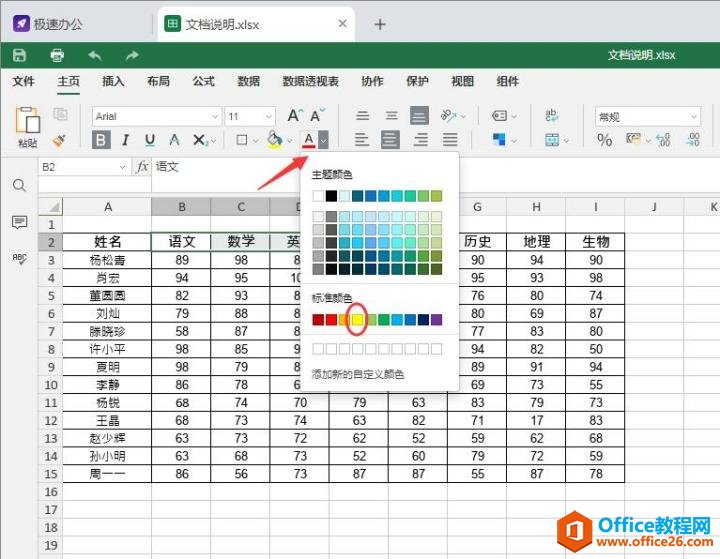Redo the last action

[x=132, y=55]
